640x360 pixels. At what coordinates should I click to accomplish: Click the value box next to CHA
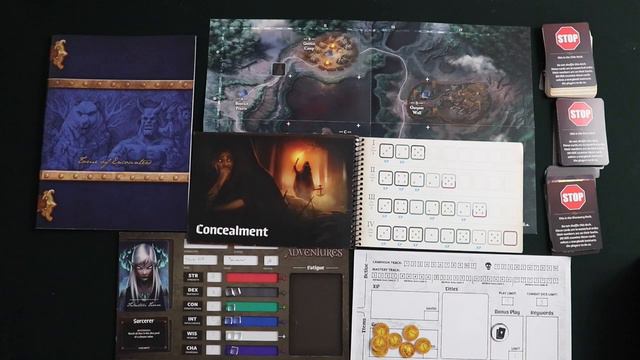click(x=213, y=350)
